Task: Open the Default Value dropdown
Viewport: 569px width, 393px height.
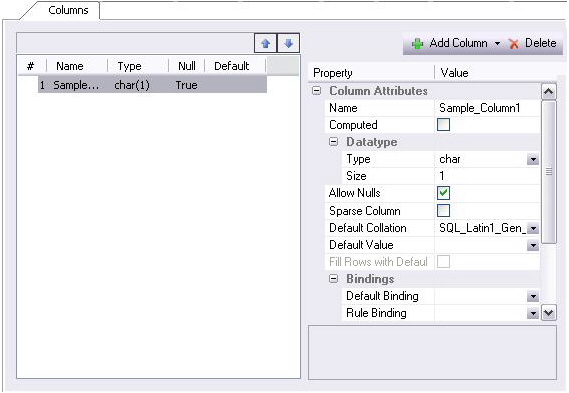Action: (533, 246)
